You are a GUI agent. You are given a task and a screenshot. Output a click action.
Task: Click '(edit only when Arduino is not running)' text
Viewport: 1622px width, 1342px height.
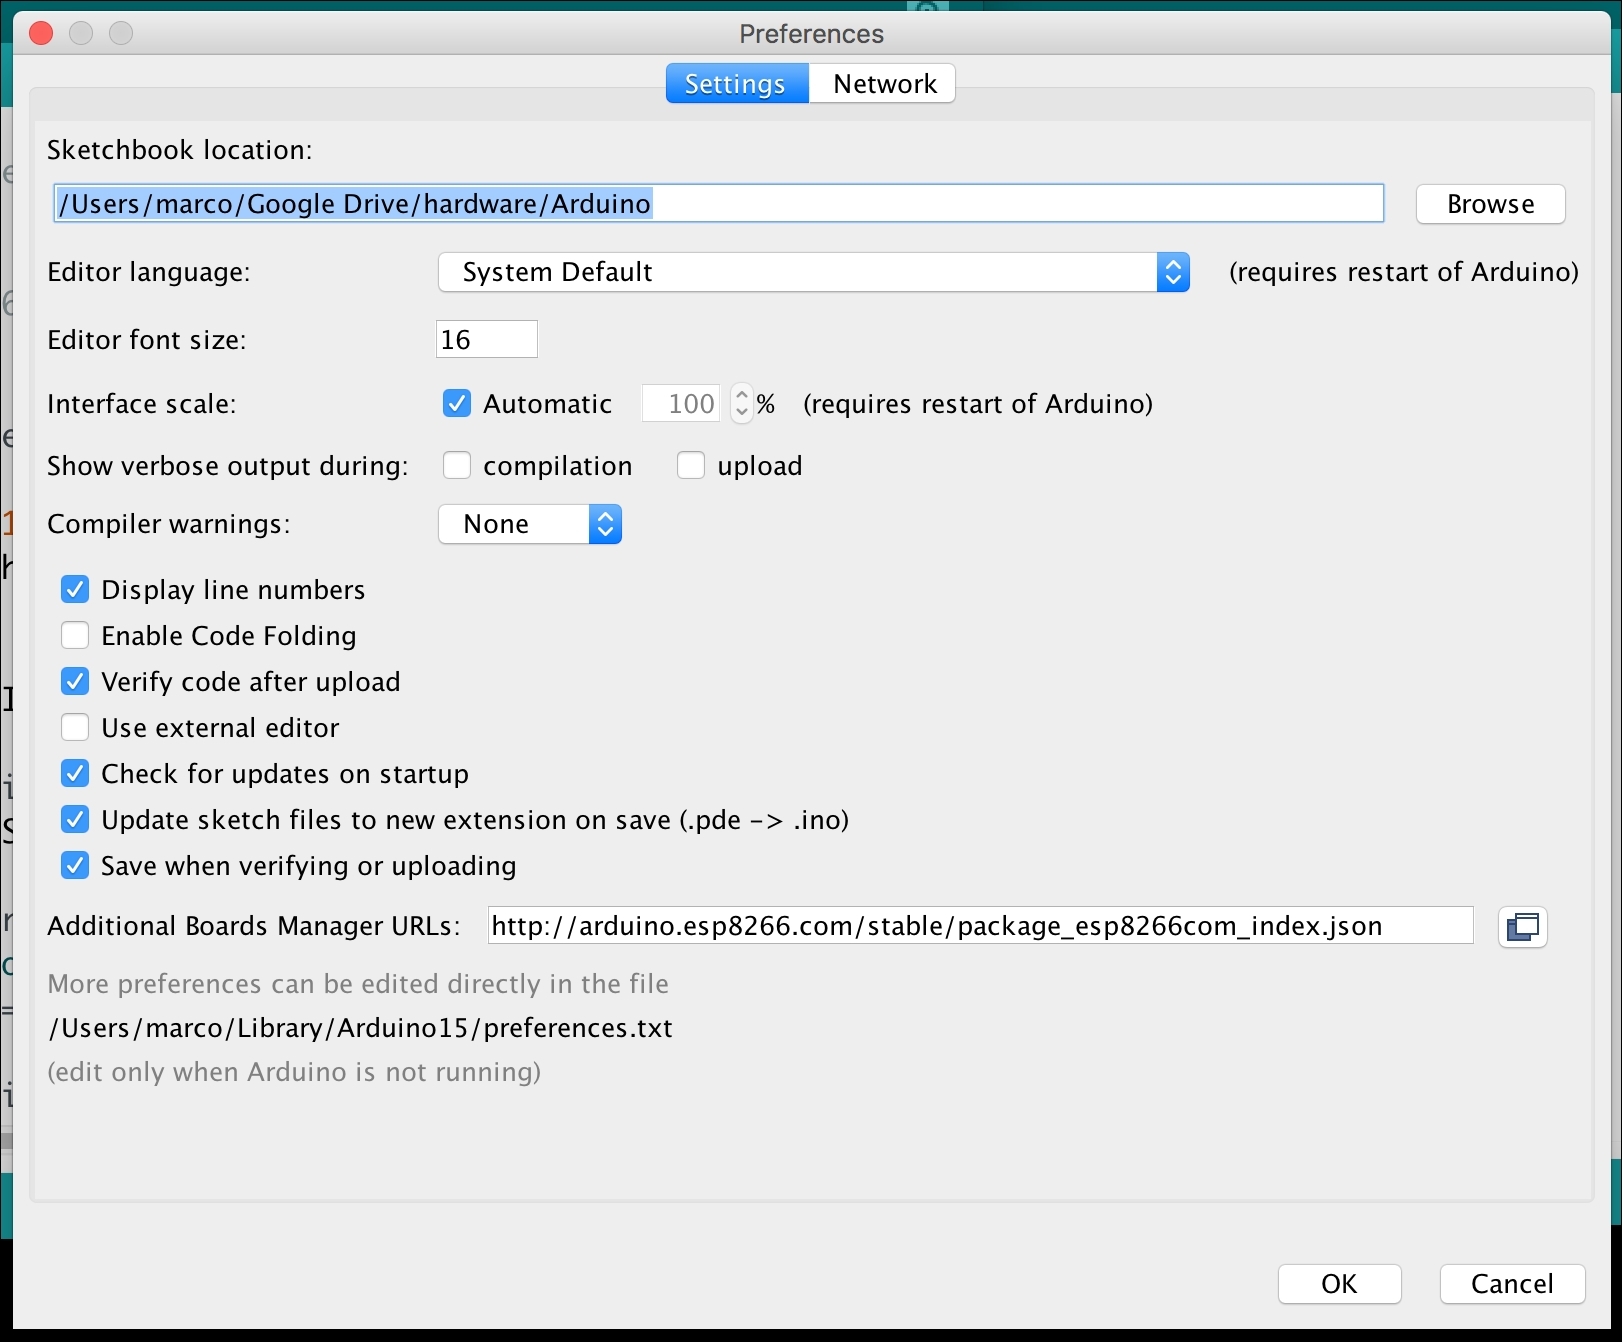[294, 1072]
